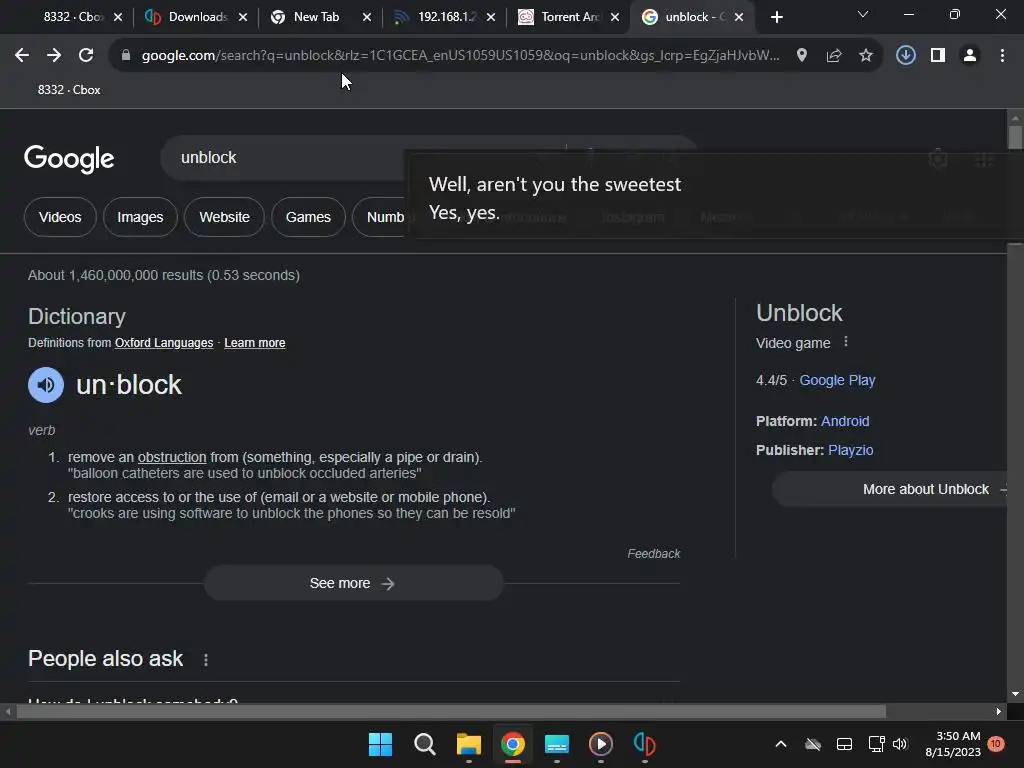
Task: Follow the obstruction definition link
Action: 172,457
